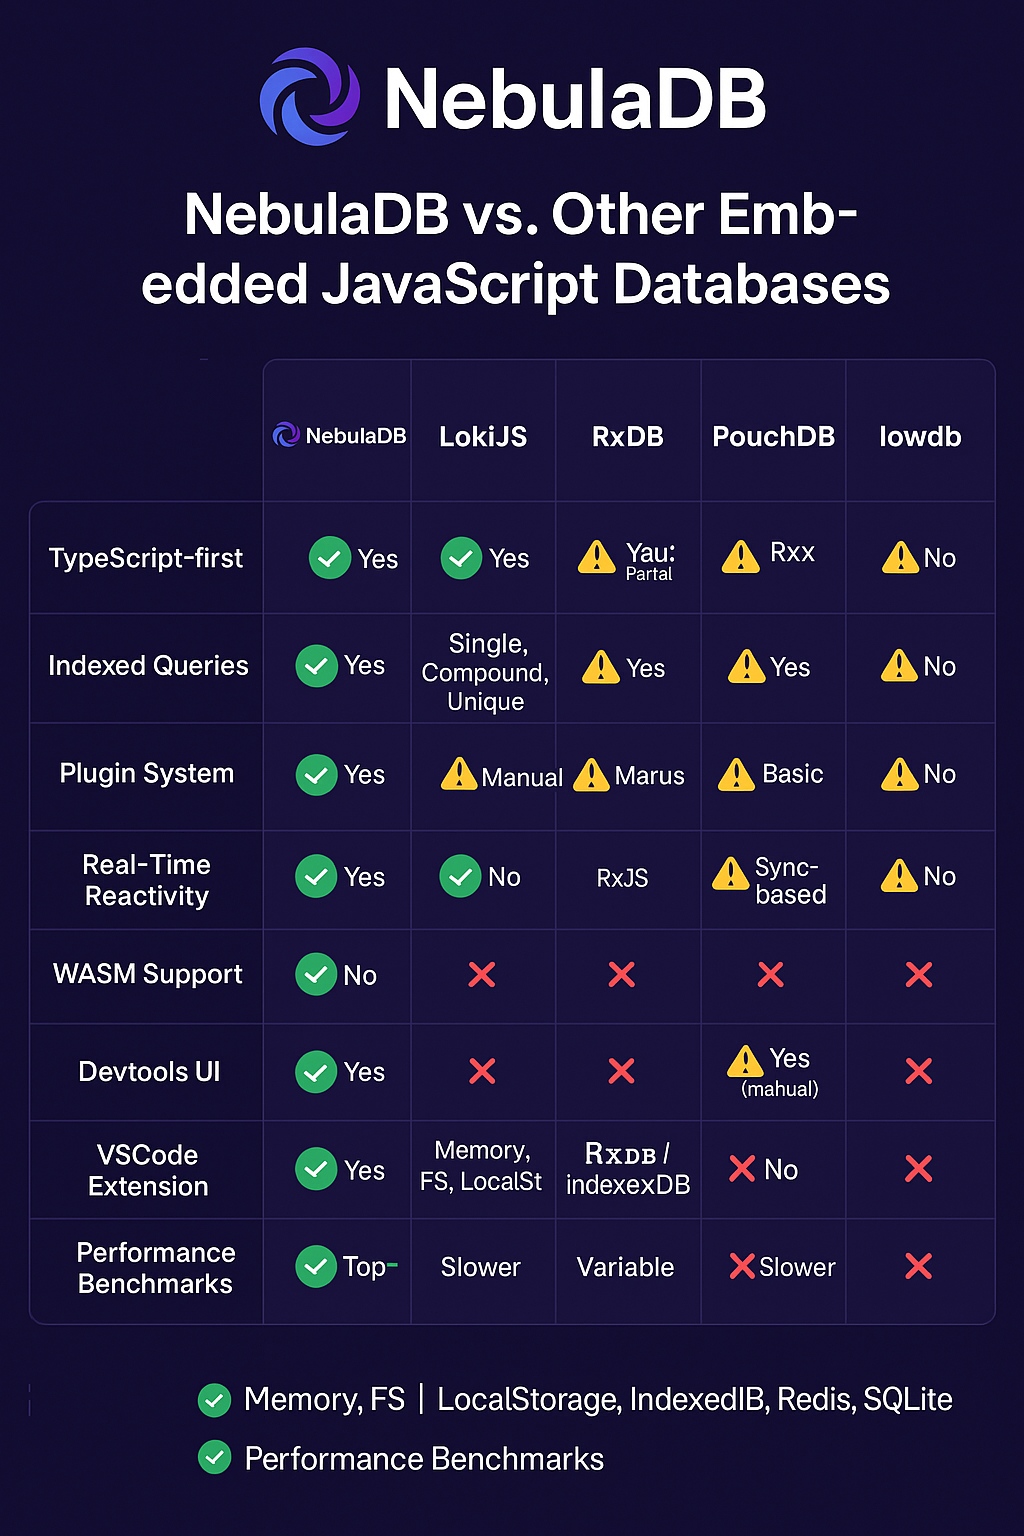Click green check beside 'Top' in Performance row

click(x=316, y=1267)
